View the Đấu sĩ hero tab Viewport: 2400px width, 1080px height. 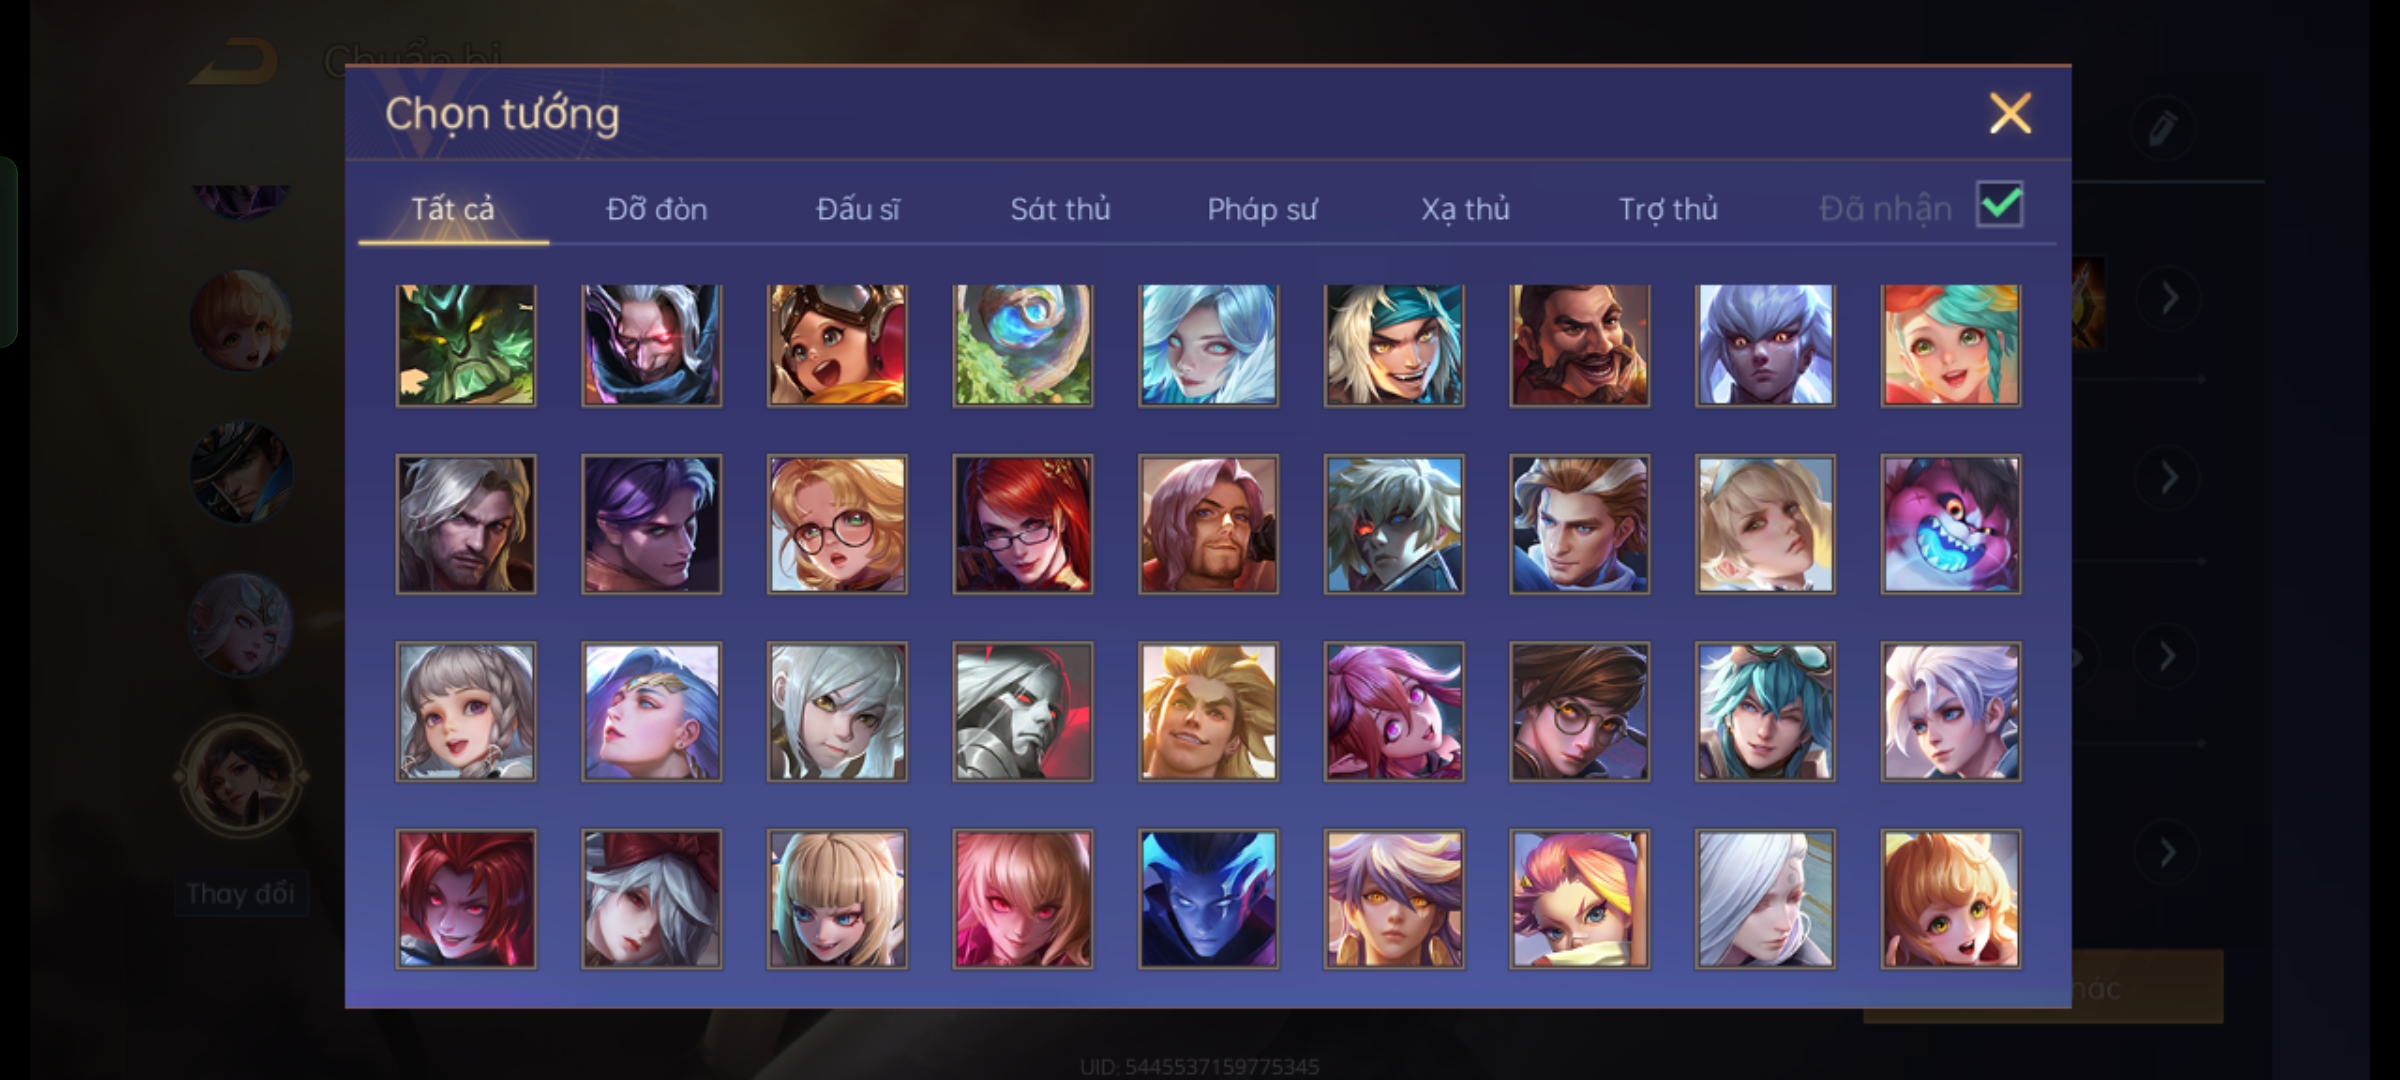[x=858, y=209]
